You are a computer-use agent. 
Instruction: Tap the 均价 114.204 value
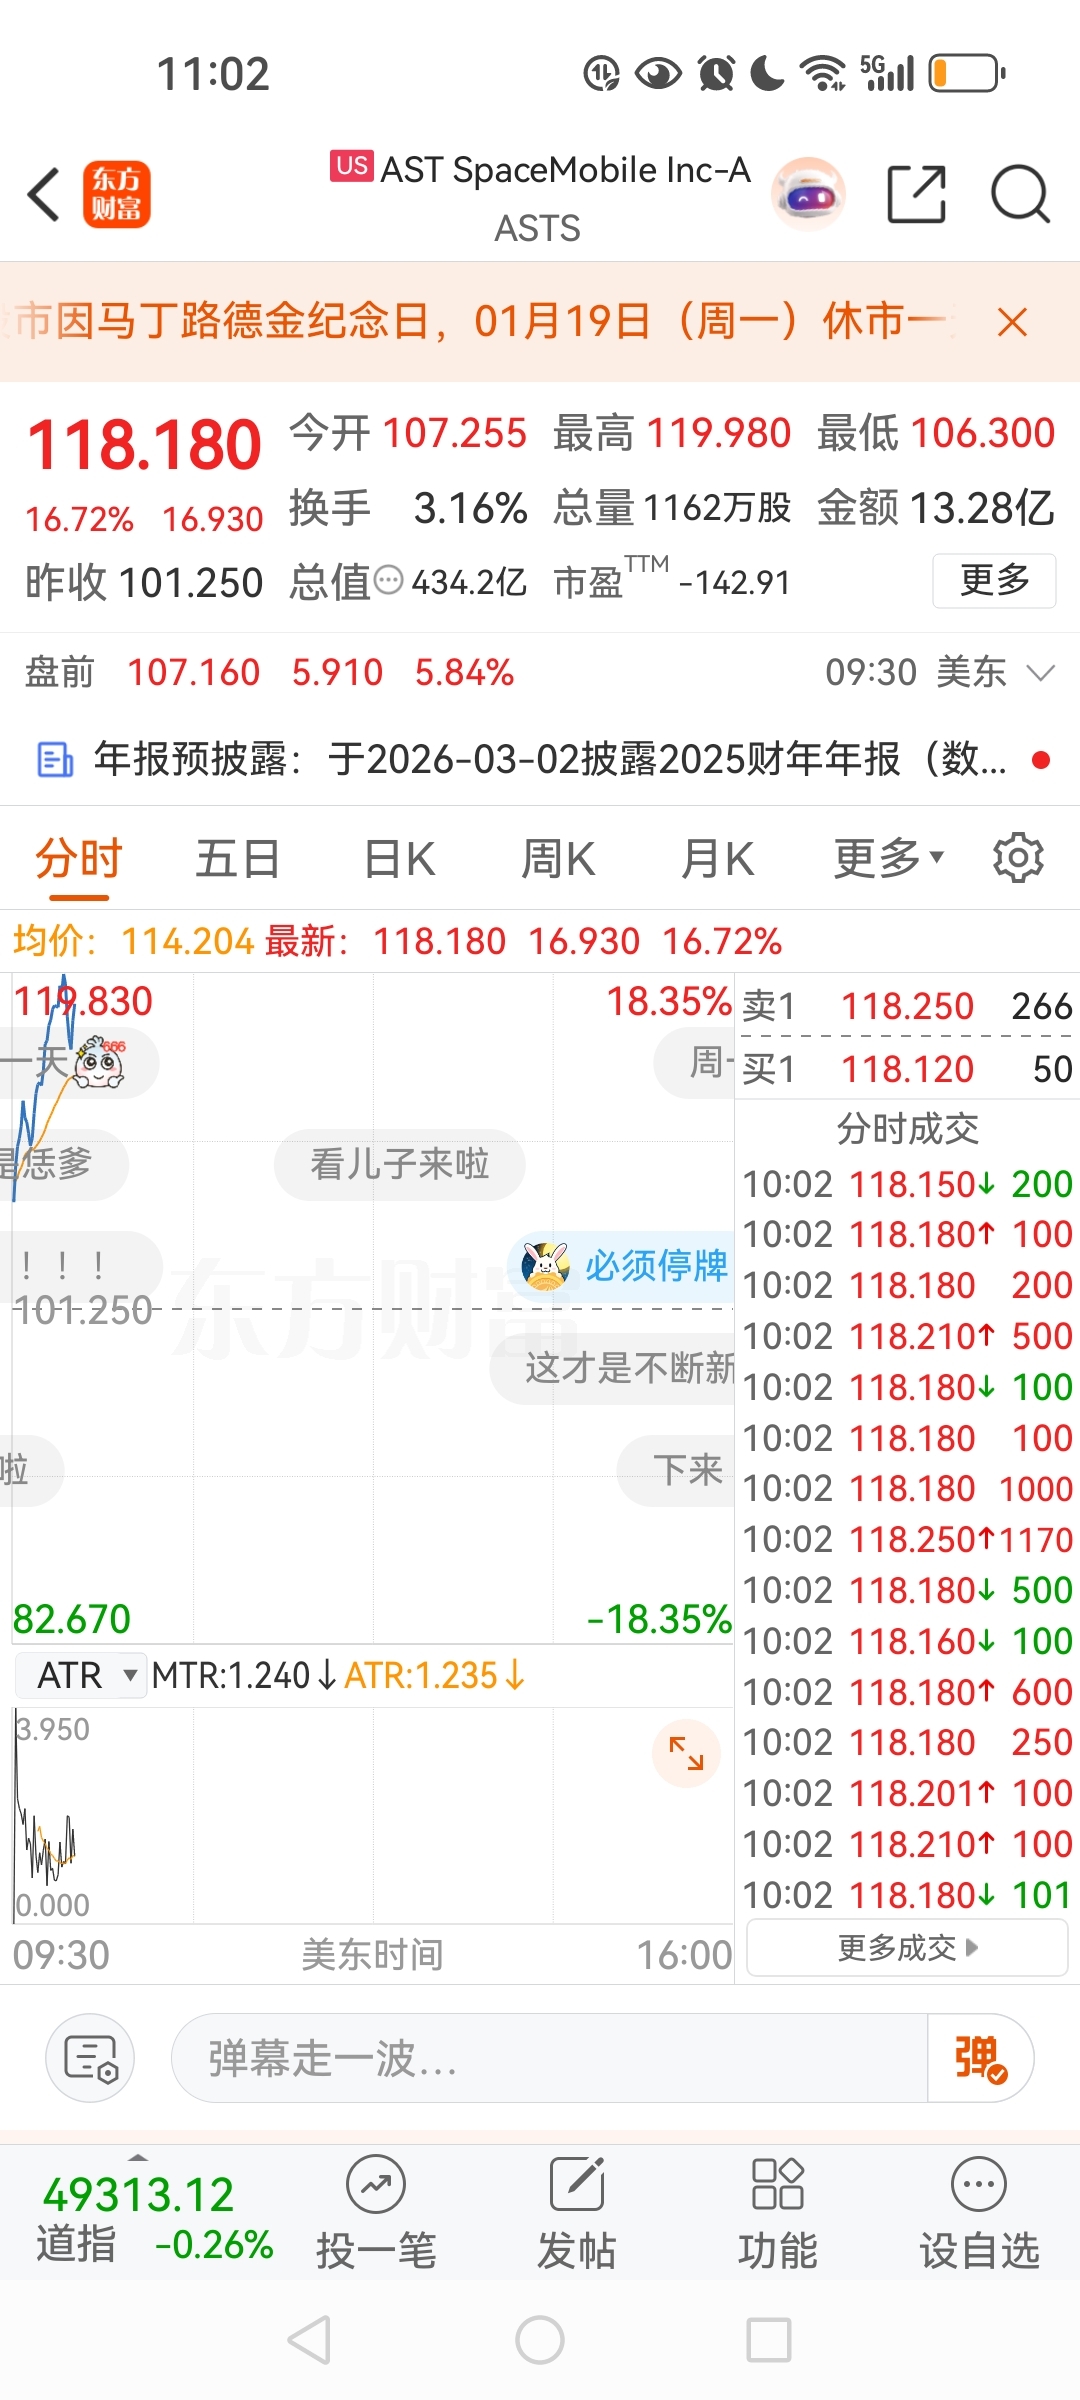pos(188,941)
